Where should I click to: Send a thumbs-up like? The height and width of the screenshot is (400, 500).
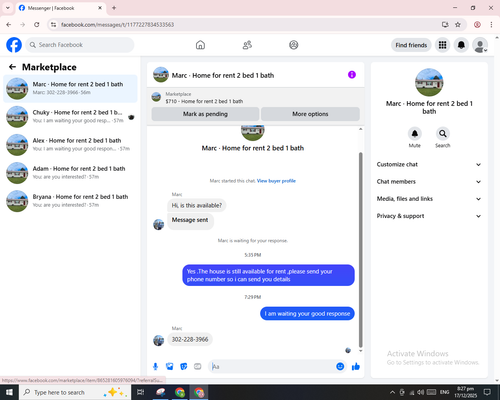(356, 367)
